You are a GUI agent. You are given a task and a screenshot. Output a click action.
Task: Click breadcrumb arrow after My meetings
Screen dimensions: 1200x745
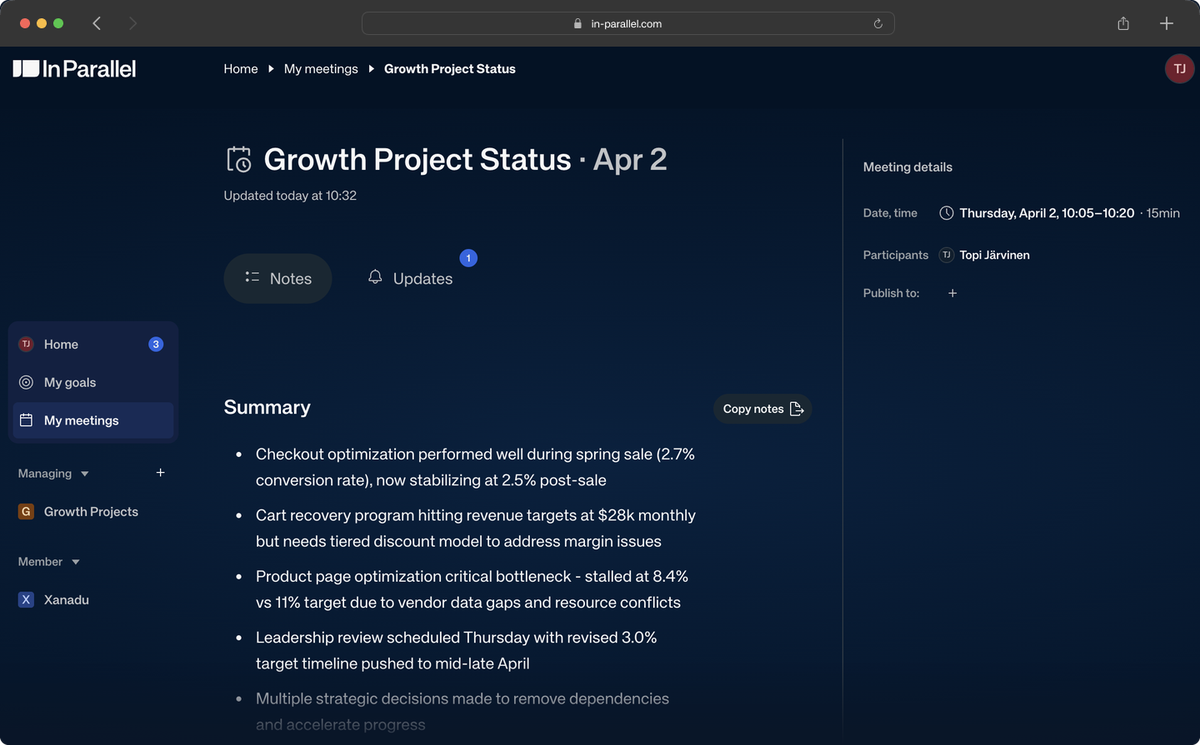[371, 69]
